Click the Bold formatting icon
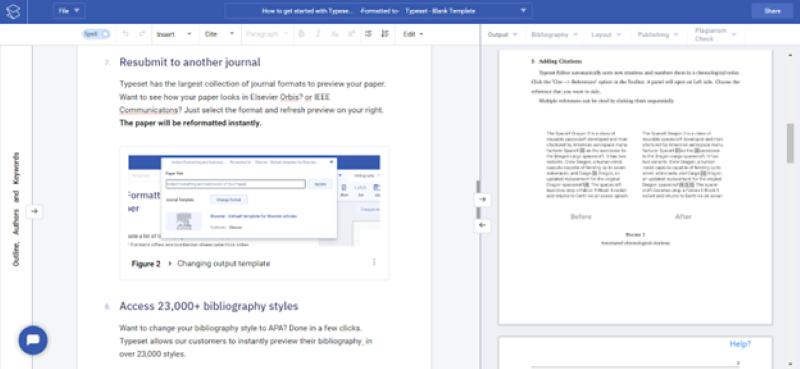 pyautogui.click(x=301, y=34)
